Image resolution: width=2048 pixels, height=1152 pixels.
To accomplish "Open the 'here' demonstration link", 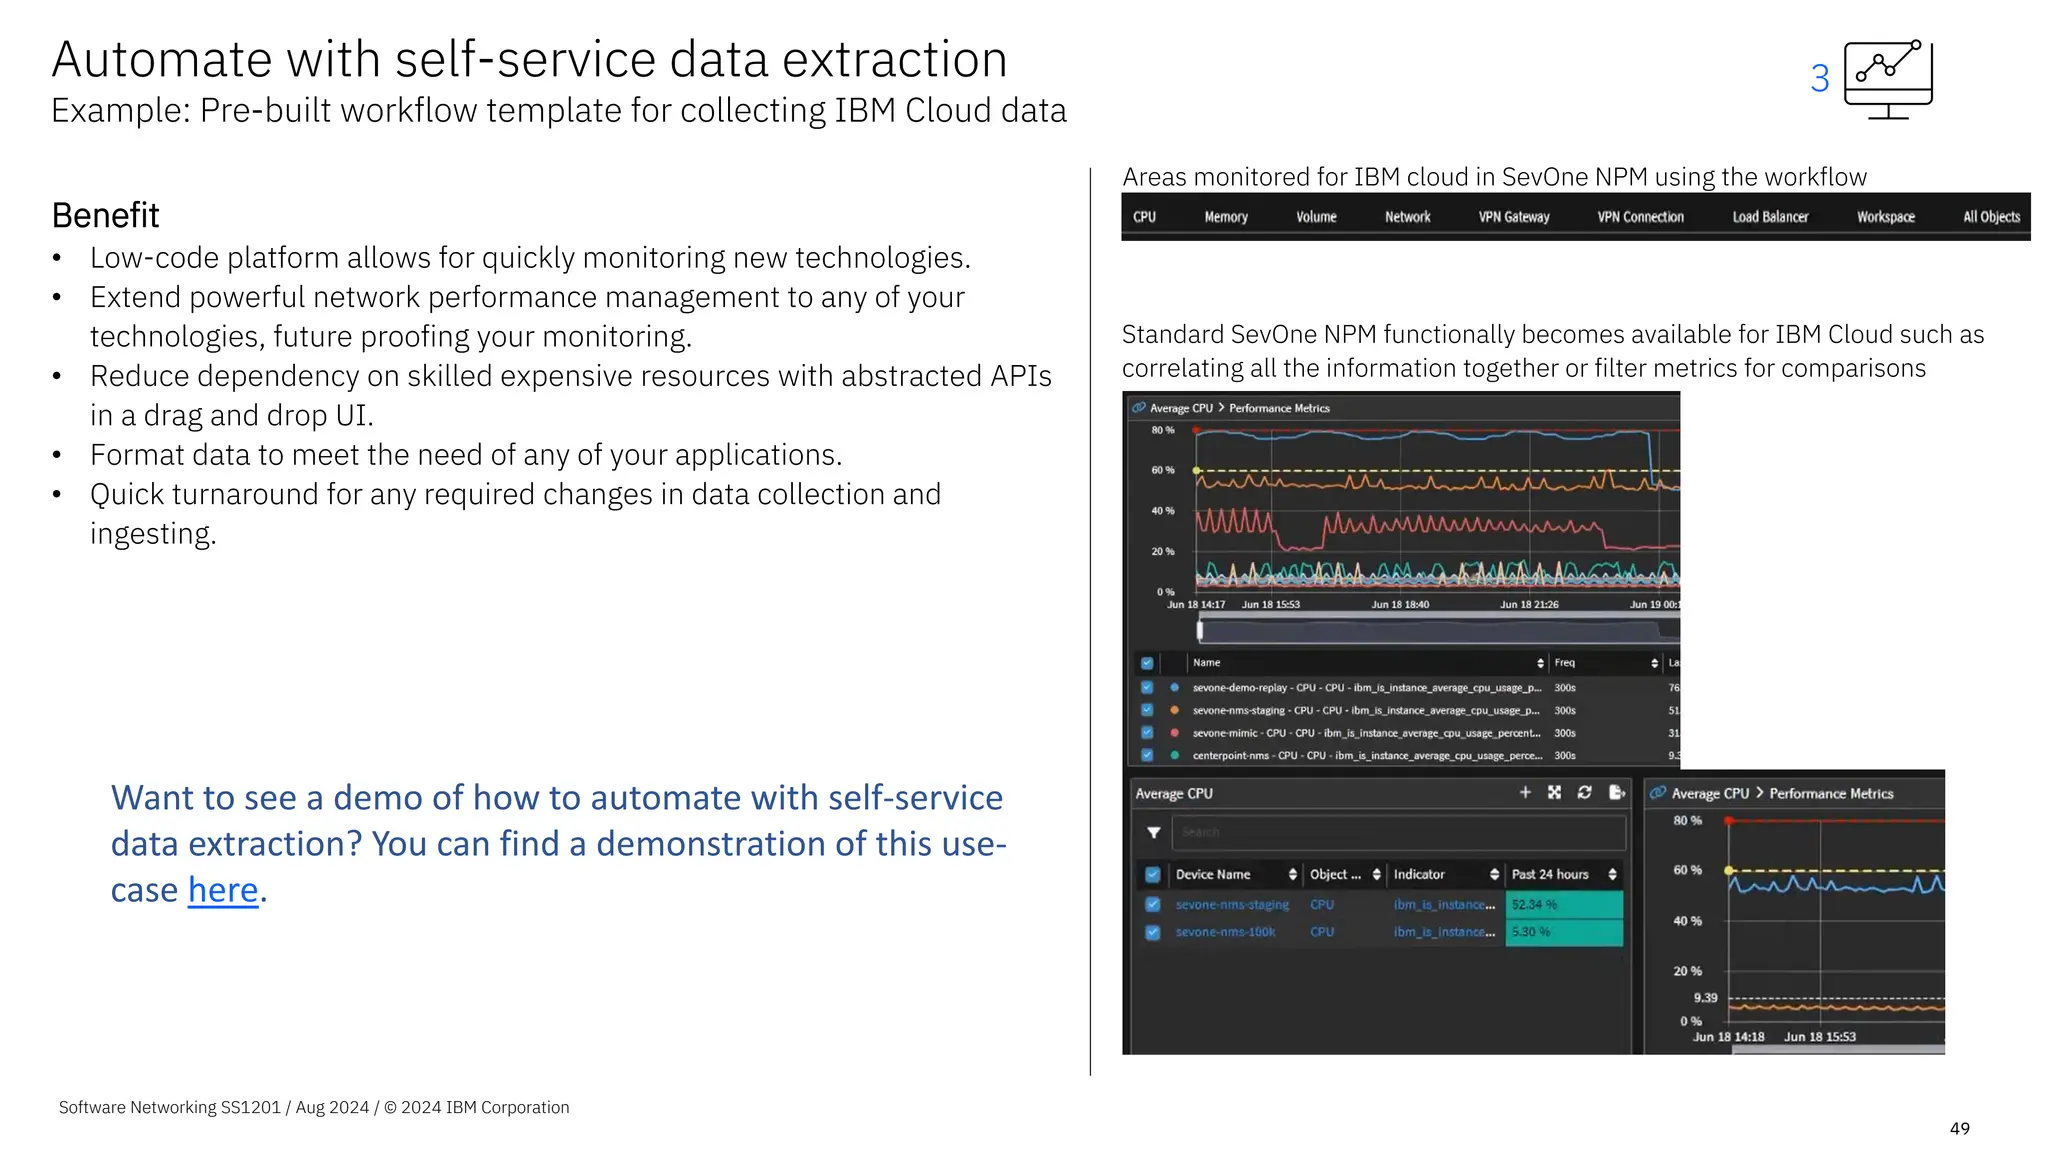I will click(223, 890).
